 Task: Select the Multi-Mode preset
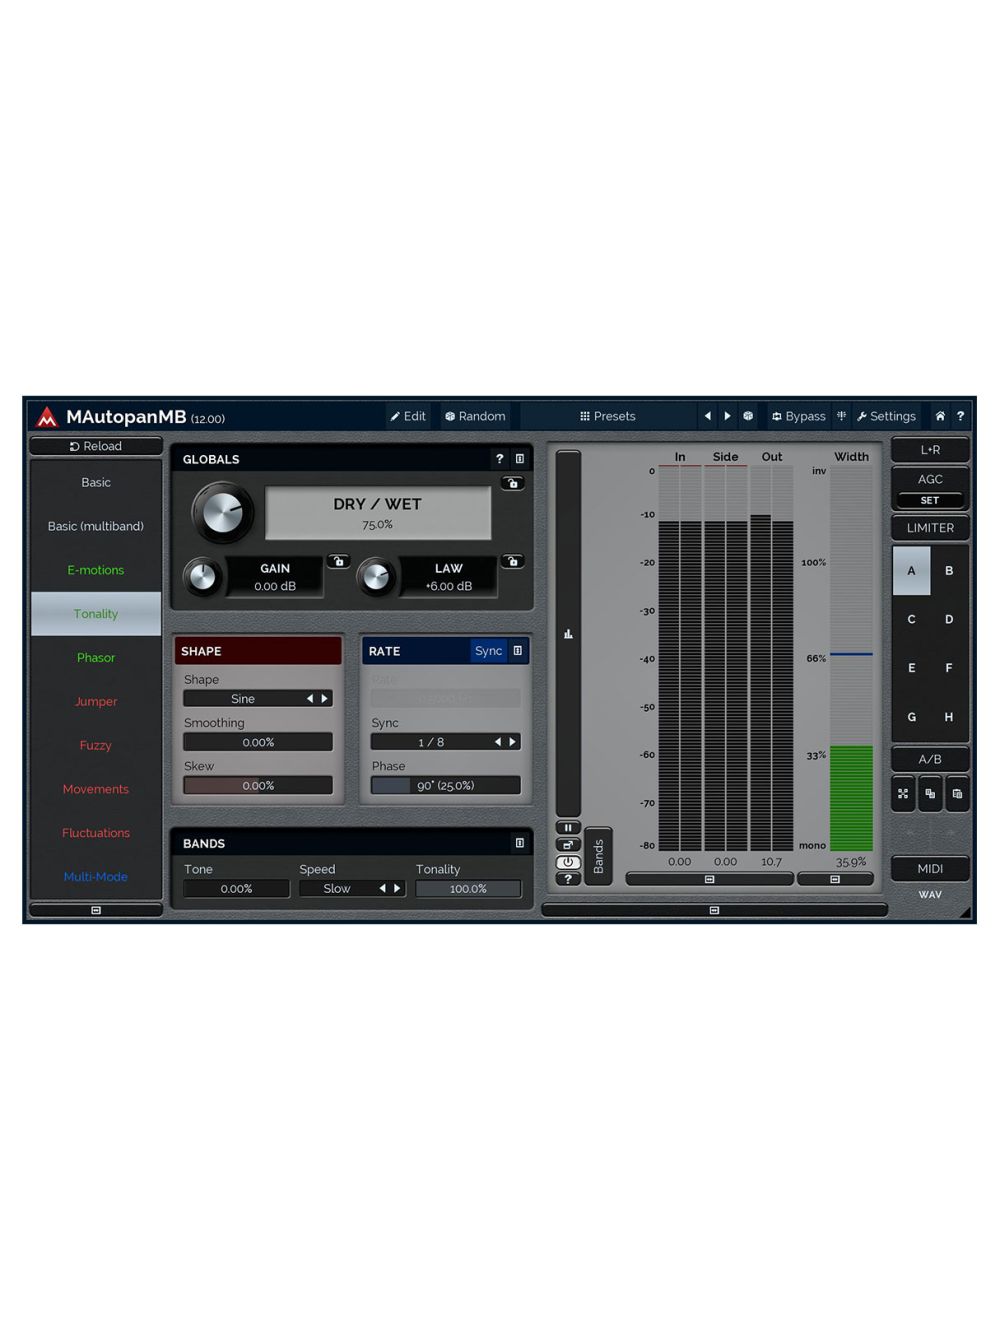tap(96, 877)
